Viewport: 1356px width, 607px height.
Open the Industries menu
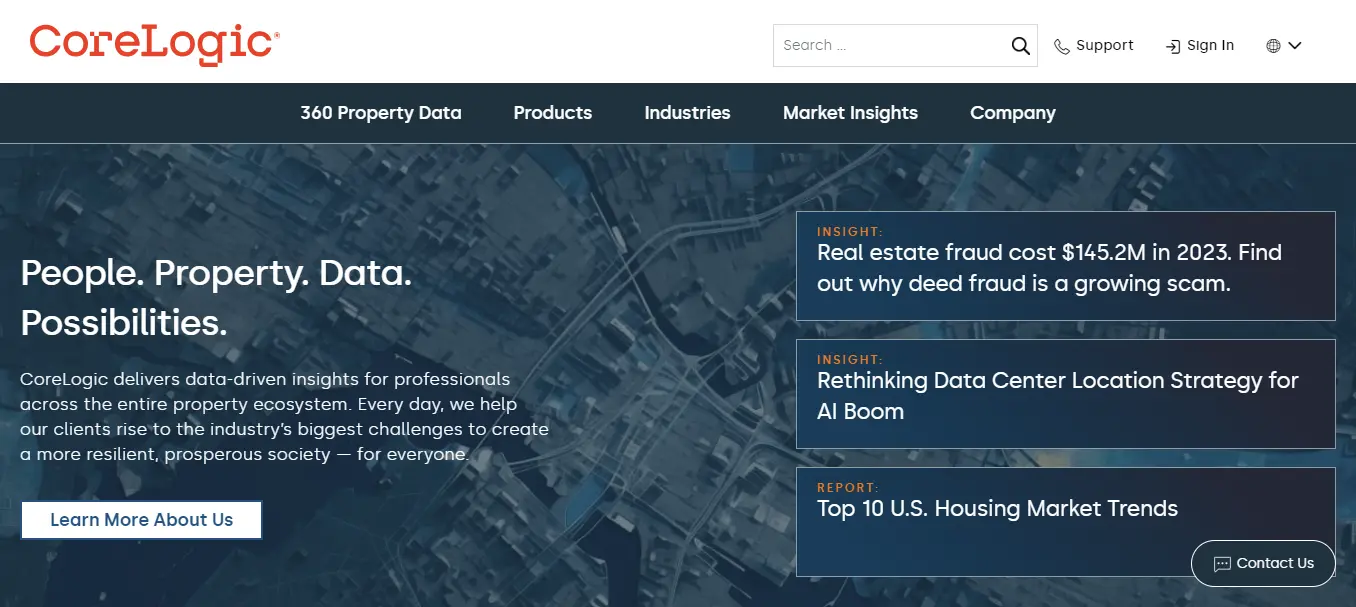pos(687,113)
